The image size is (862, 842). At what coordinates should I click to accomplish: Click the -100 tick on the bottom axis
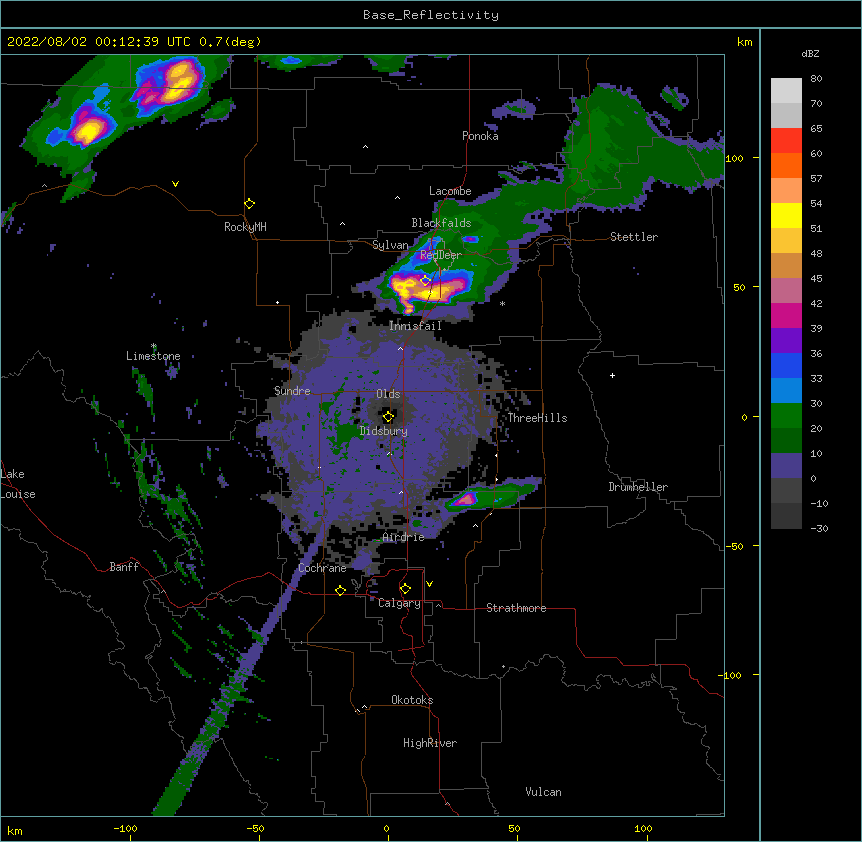(x=125, y=828)
